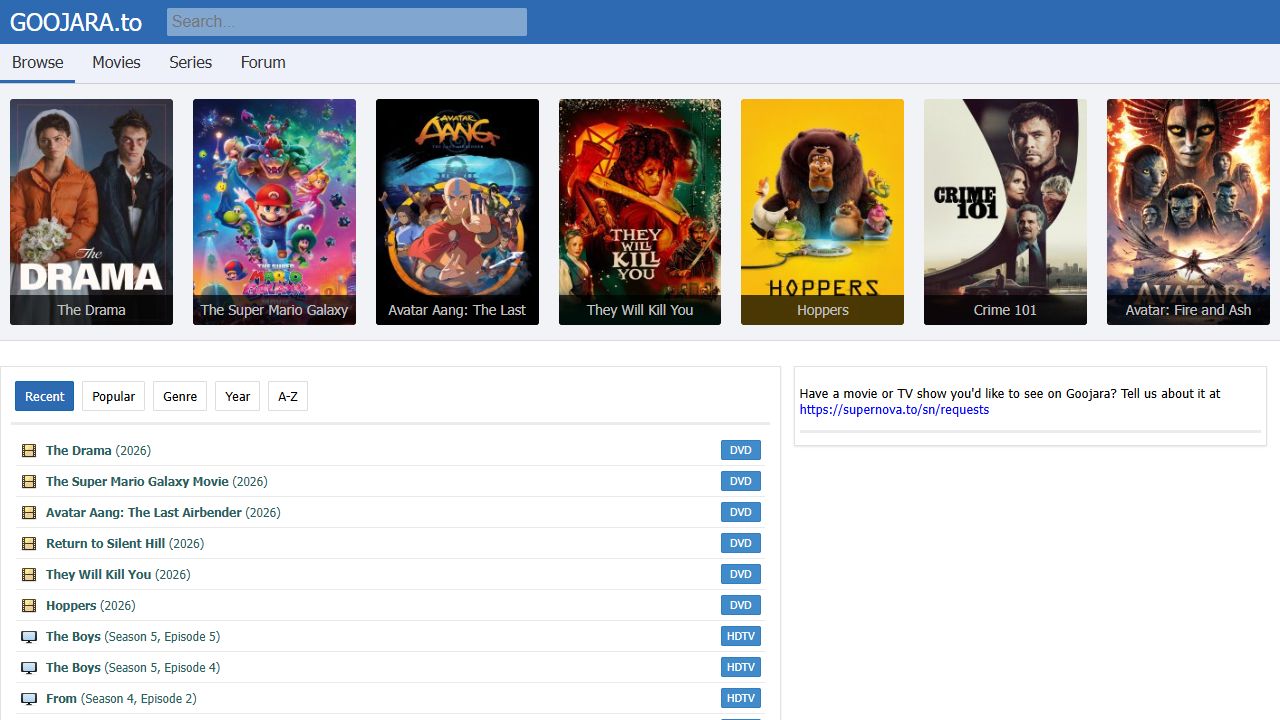Open The Boys Season 5, Episode 4
This screenshot has height=720, width=1280.
(133, 668)
